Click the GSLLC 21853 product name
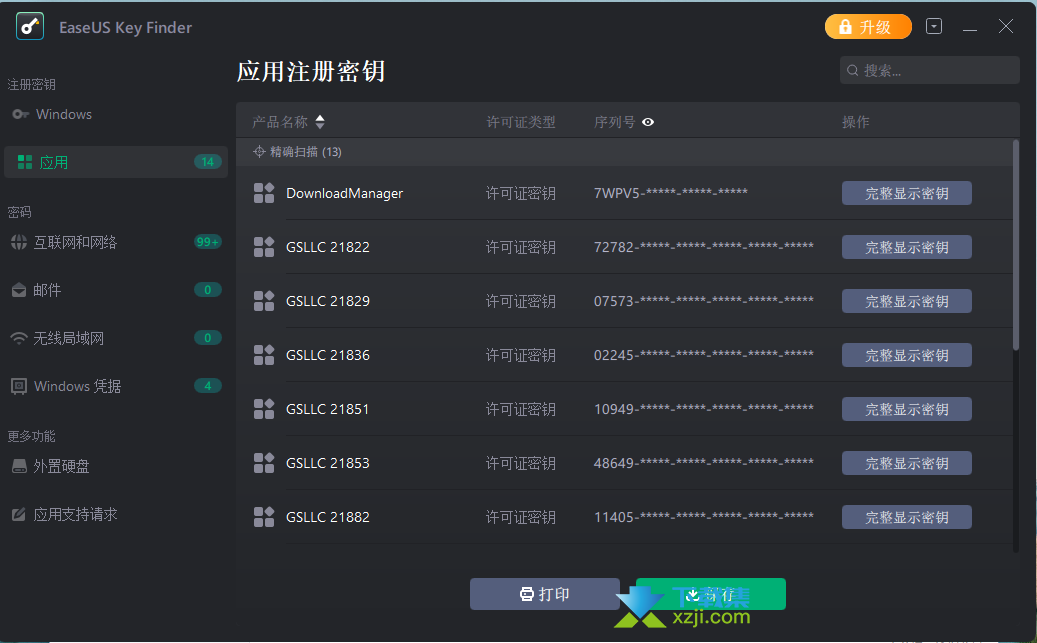This screenshot has width=1037, height=643. tap(327, 463)
